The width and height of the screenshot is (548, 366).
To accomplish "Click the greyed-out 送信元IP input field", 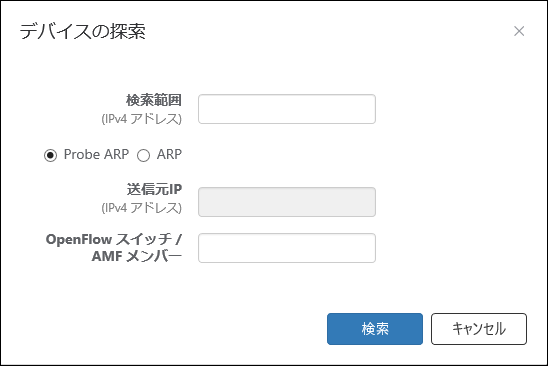I will [x=287, y=202].
